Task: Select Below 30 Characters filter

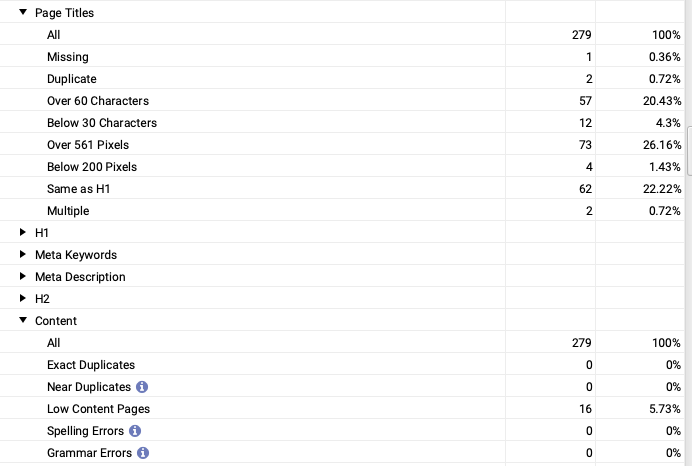Action: (342, 122)
